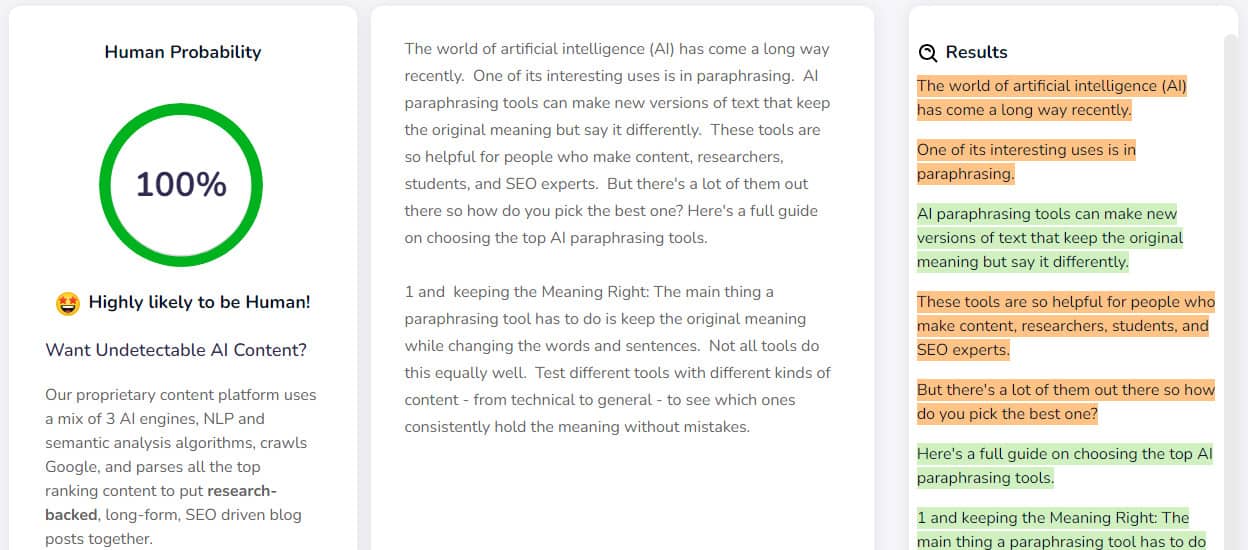Click the bold "research-backed" text
Image resolution: width=1248 pixels, height=550 pixels.
coord(160,503)
